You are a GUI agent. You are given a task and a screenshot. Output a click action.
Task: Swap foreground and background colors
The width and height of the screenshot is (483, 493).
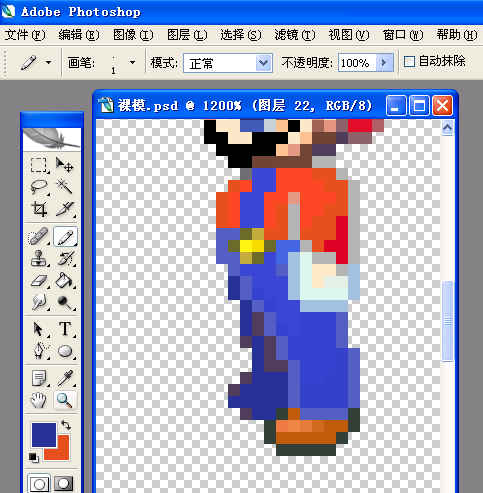(66, 425)
